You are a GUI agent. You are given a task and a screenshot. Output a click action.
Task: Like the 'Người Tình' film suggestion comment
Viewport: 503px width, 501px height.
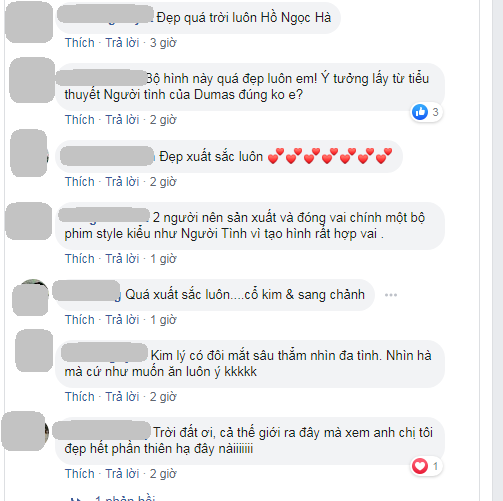point(80,259)
